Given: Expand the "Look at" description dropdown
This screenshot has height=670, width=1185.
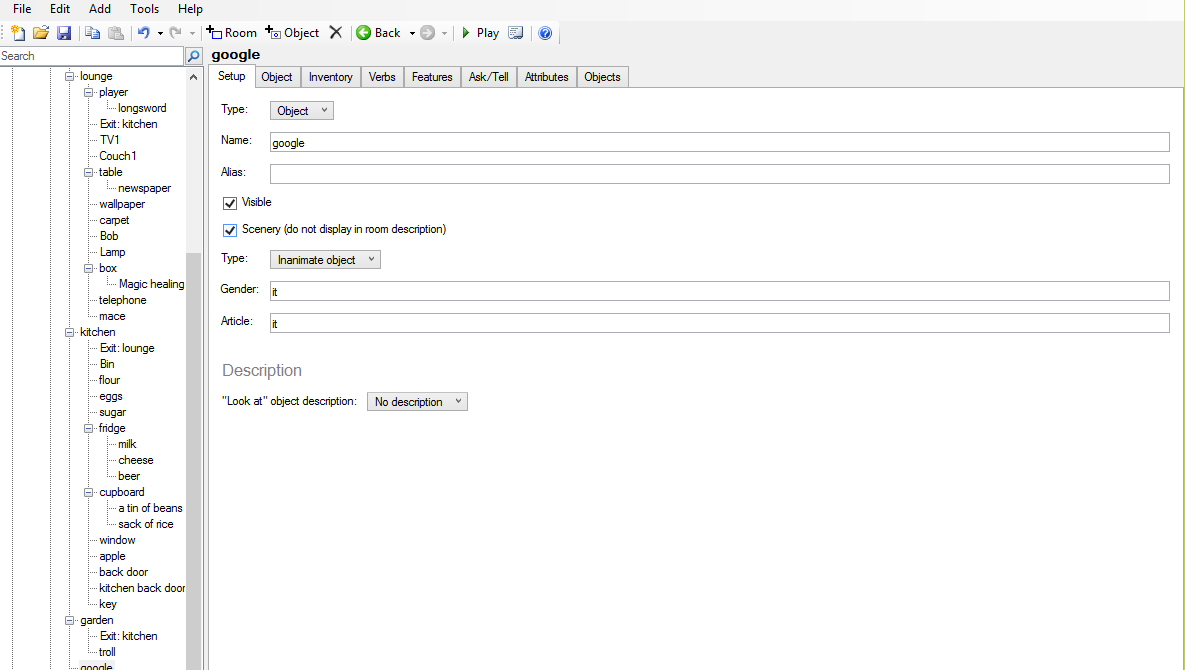Looking at the screenshot, I should (417, 402).
